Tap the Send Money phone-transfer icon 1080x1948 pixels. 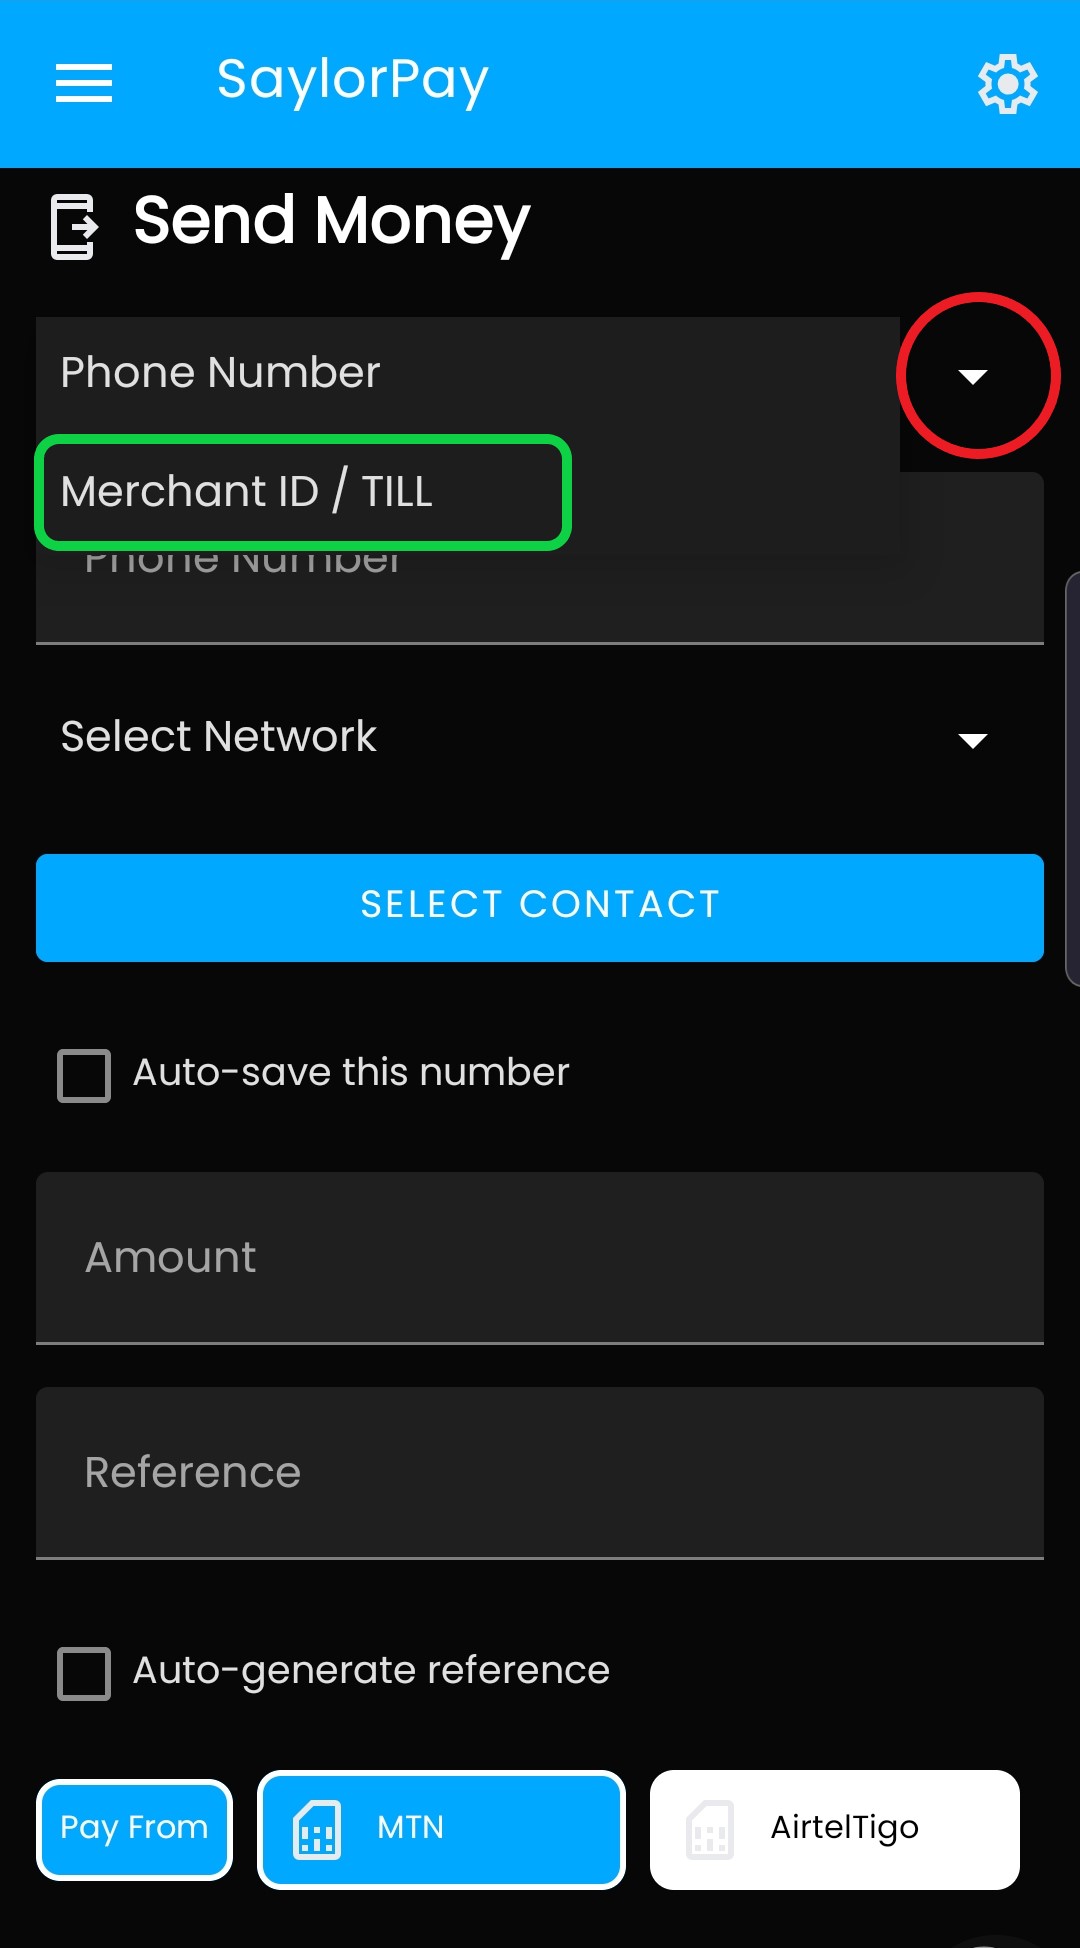[x=75, y=227]
